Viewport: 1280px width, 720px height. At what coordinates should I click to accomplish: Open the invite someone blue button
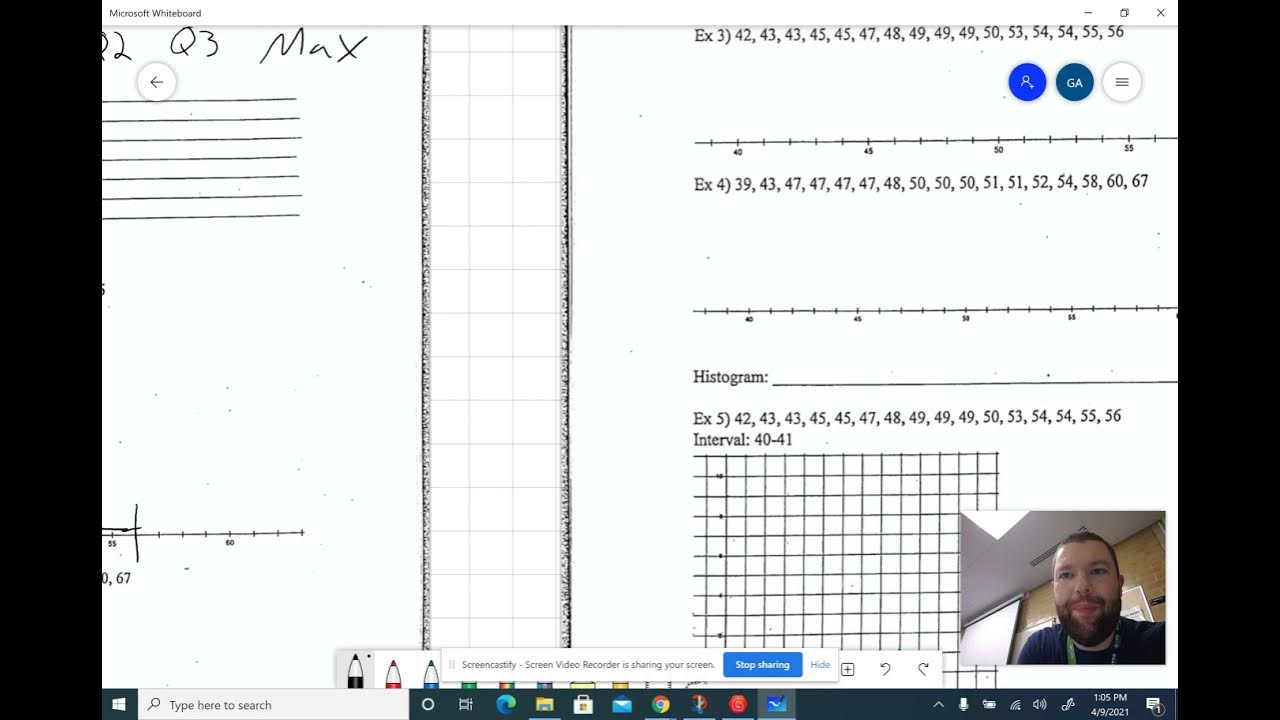tap(1027, 82)
